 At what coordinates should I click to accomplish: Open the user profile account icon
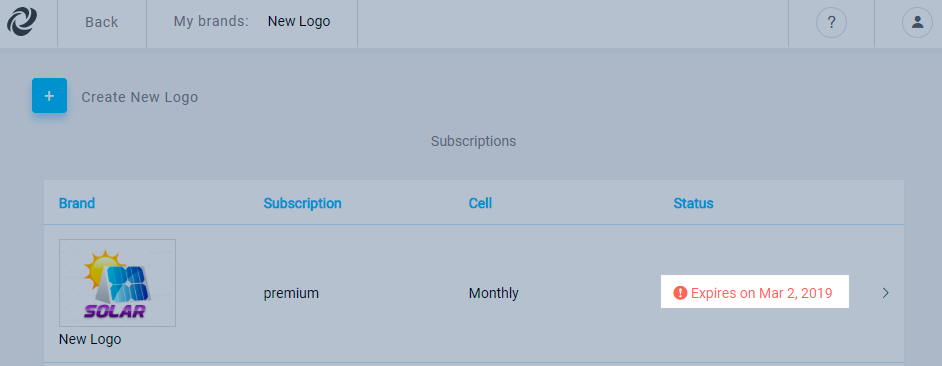(x=917, y=23)
